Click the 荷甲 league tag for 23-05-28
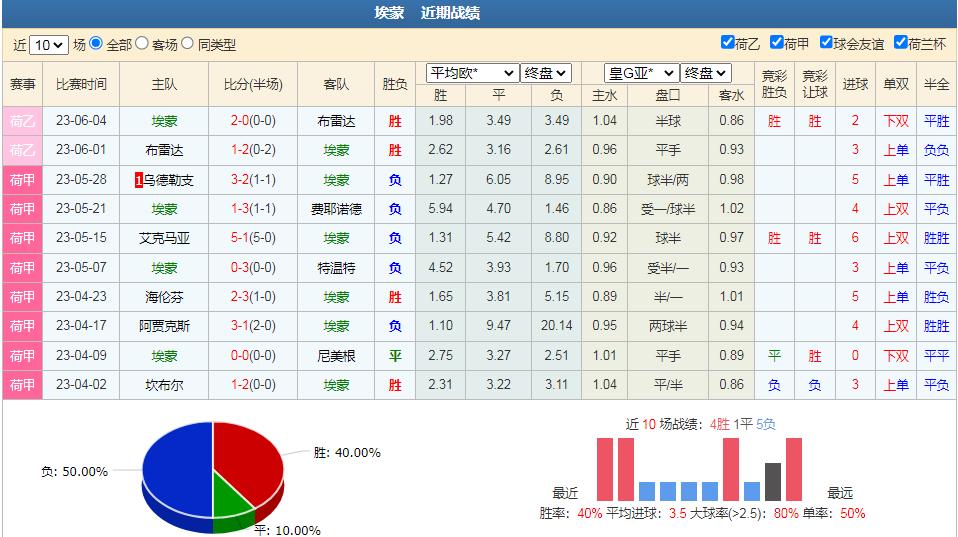 tap(23, 180)
